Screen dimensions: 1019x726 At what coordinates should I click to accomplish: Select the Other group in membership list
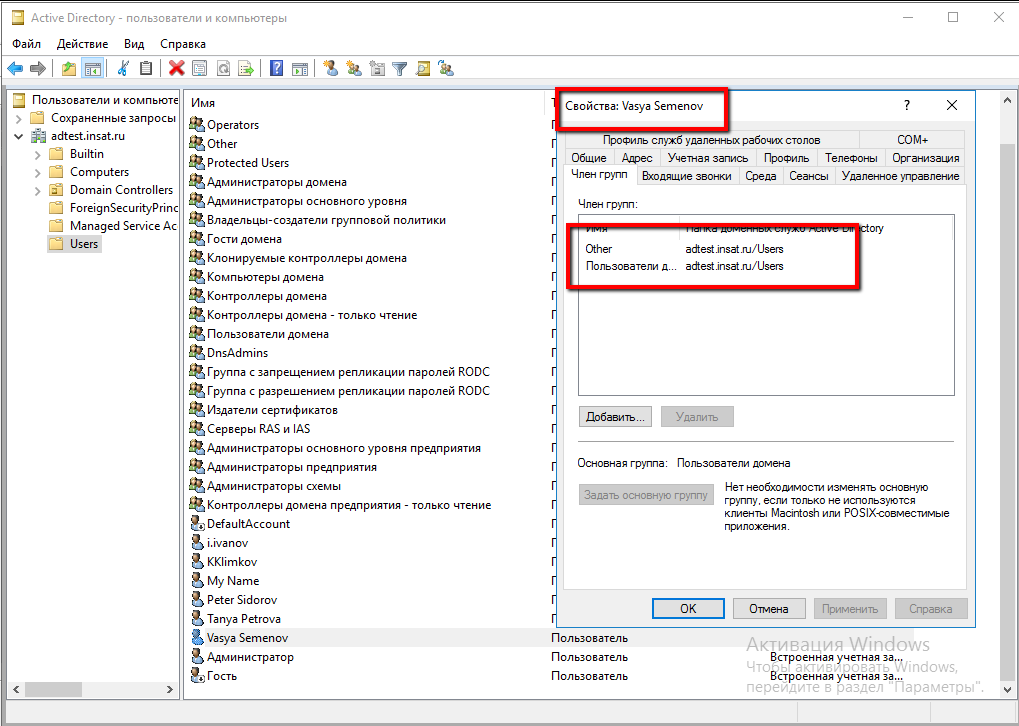[x=599, y=249]
